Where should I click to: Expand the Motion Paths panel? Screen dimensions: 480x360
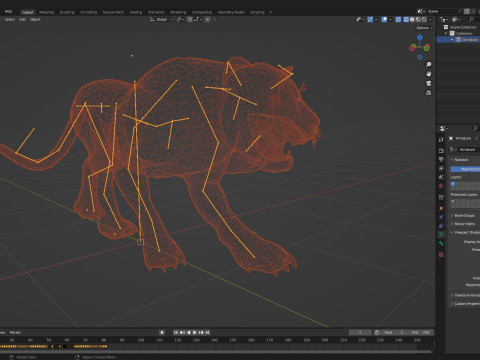click(x=465, y=224)
